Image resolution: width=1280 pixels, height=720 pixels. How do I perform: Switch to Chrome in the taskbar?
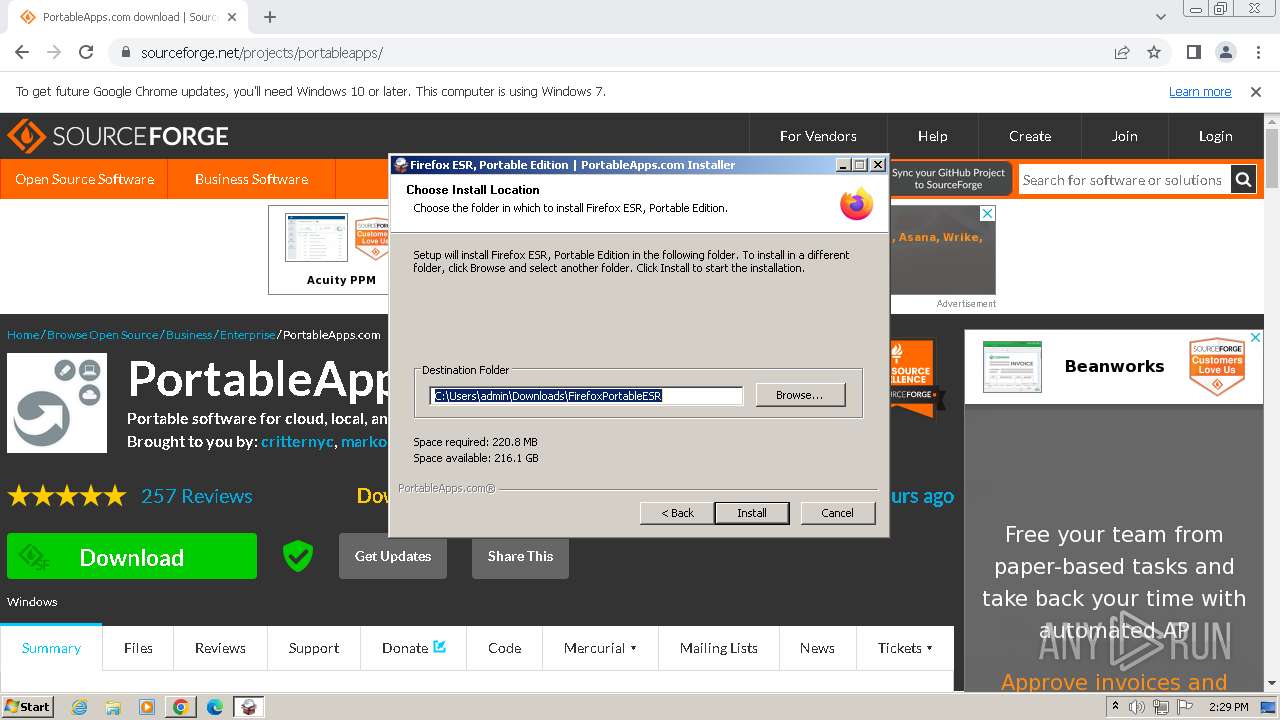[181, 707]
